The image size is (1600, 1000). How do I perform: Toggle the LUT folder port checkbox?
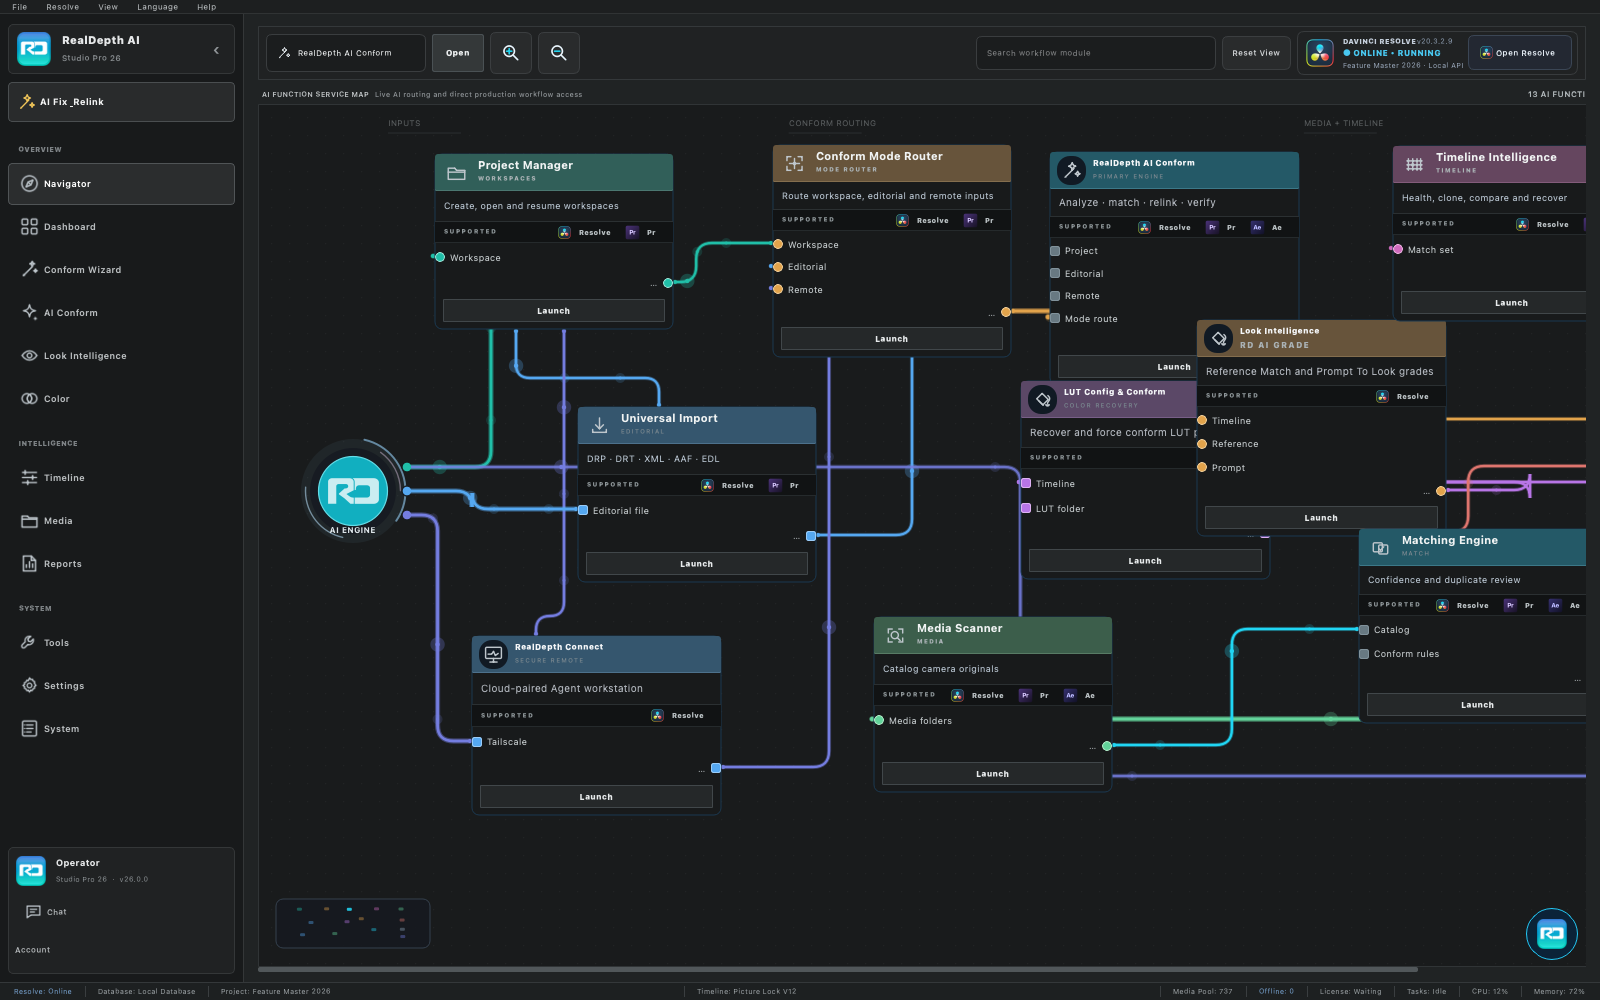click(1026, 508)
